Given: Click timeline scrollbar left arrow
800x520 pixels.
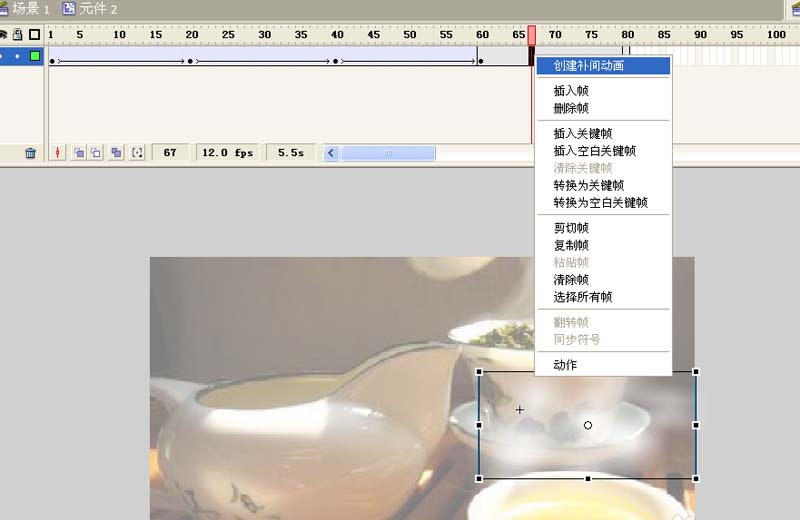Looking at the screenshot, I should click(331, 153).
